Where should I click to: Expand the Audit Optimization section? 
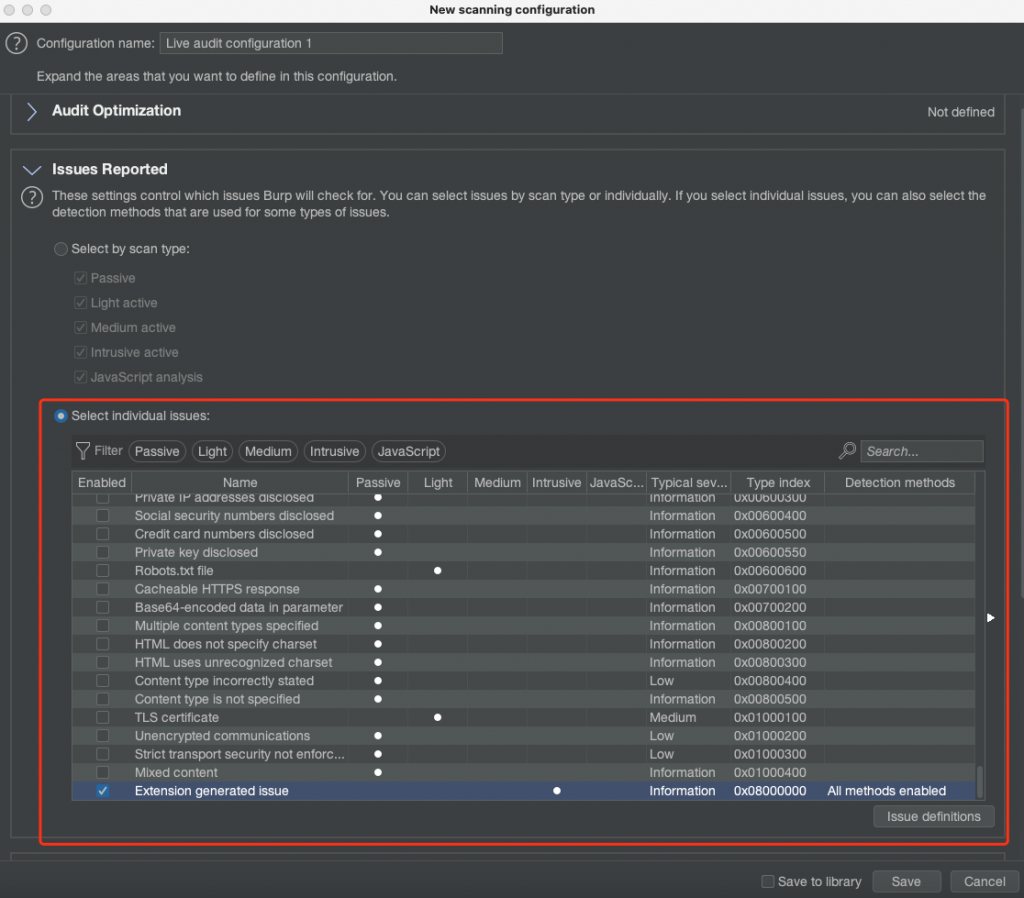tap(31, 112)
